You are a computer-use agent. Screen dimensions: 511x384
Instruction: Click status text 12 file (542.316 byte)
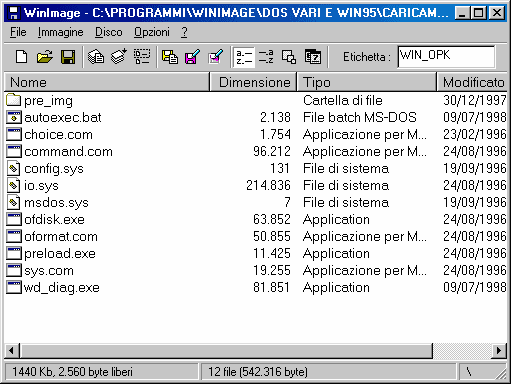coord(258,372)
